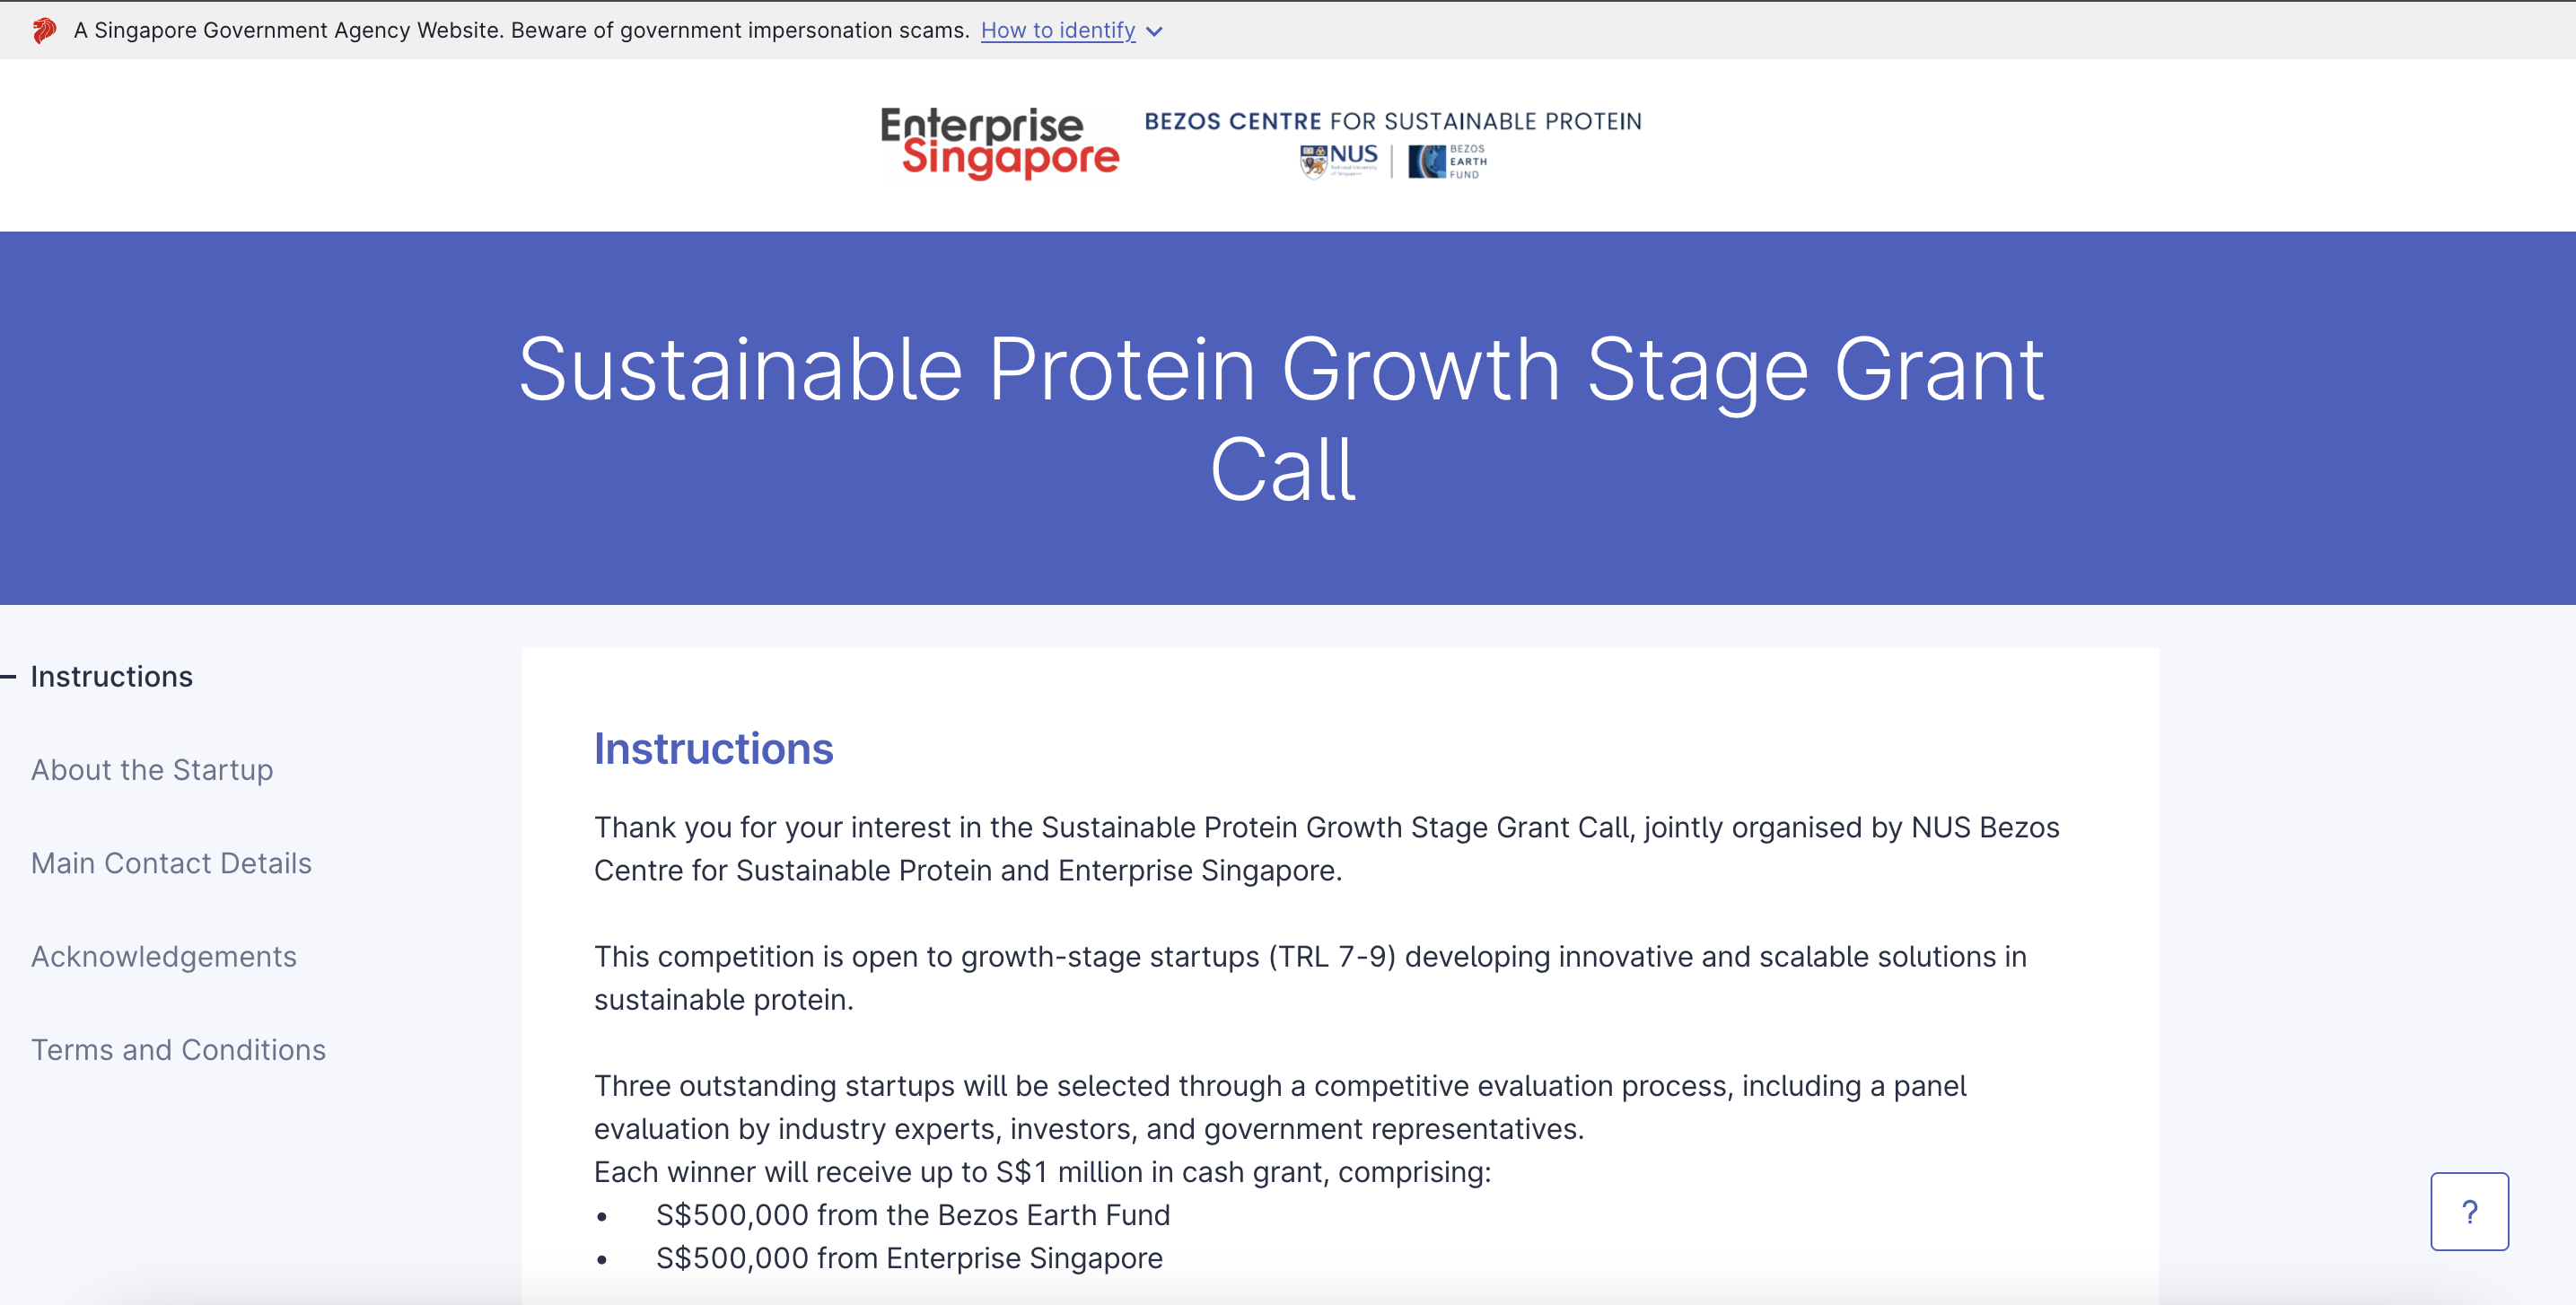Click the S$500,000 from the Bezos Earth Fund bullet
Viewport: 2576px width, 1305px height.
pyautogui.click(x=912, y=1215)
